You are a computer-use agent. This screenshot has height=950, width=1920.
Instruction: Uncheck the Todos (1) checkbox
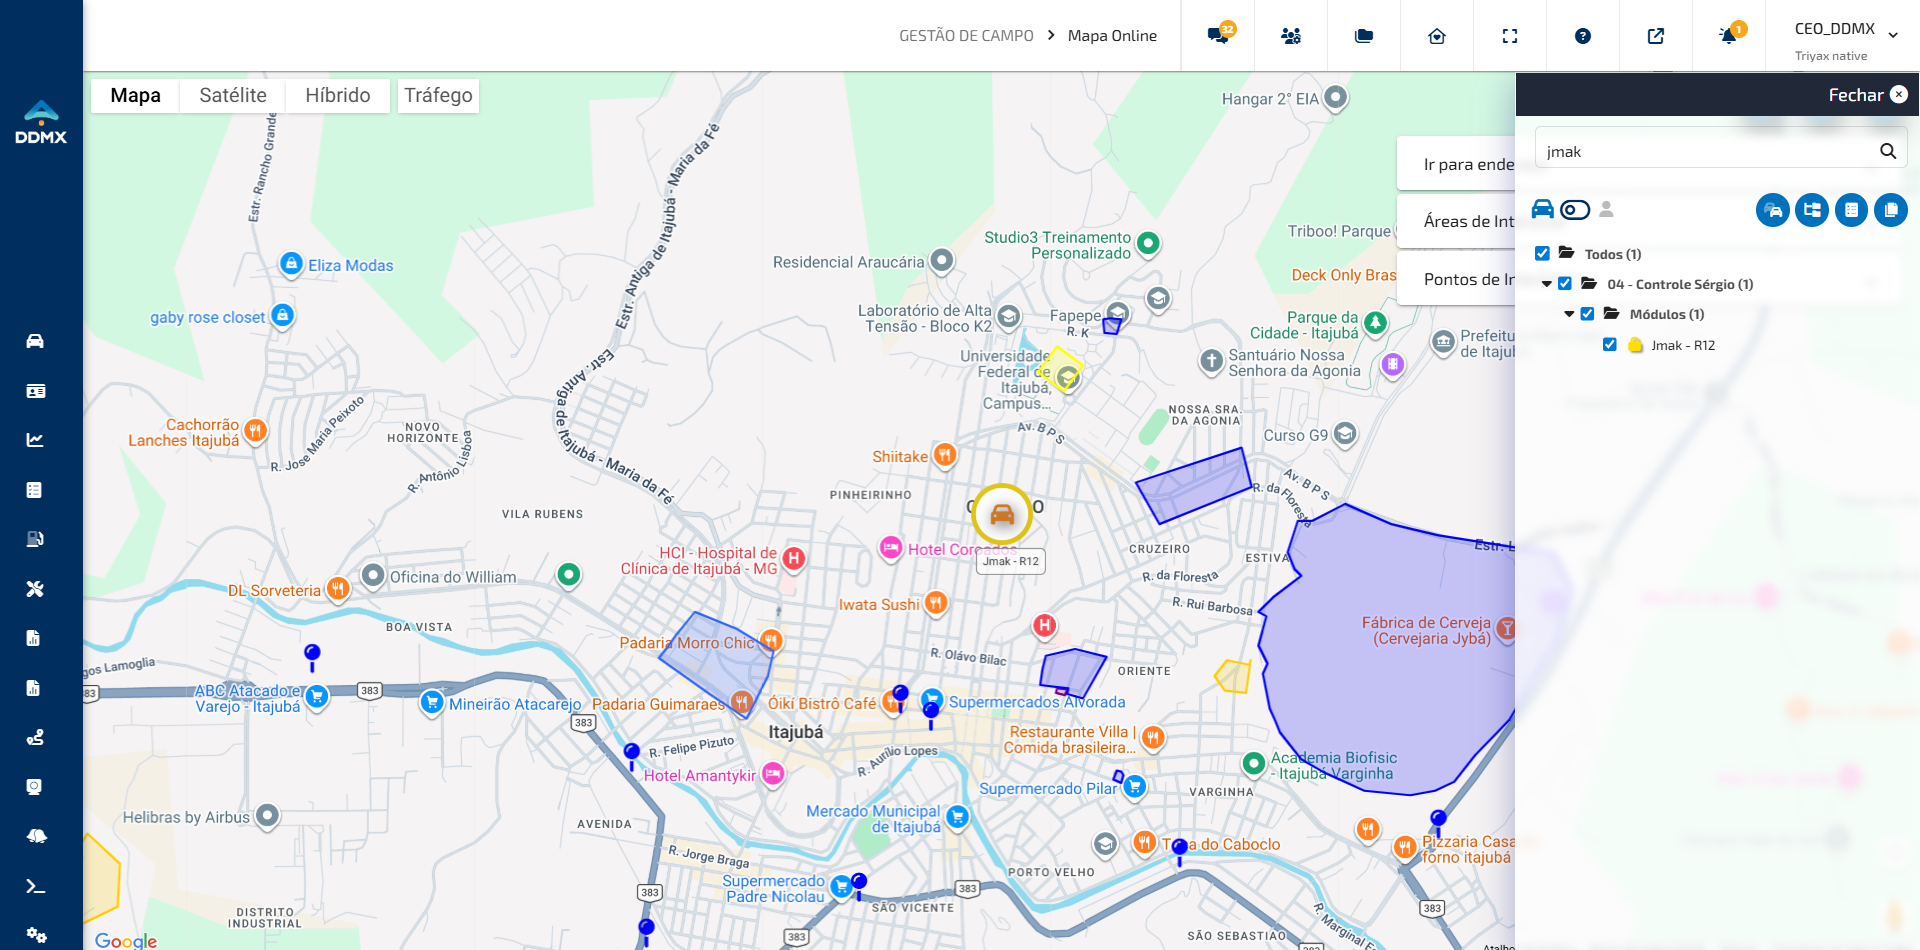pos(1542,254)
